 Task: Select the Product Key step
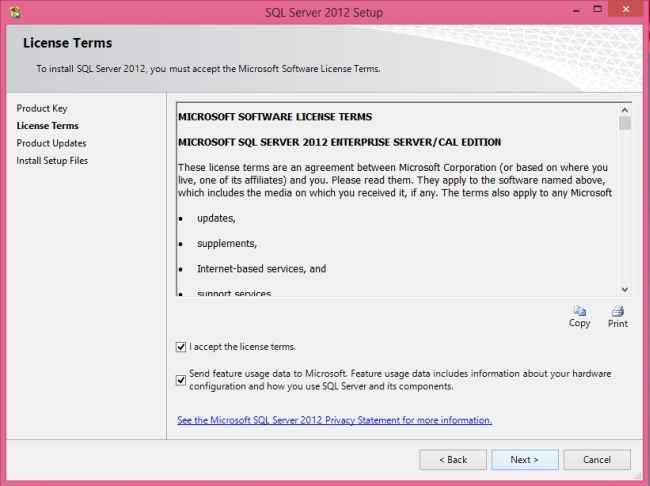coord(42,108)
